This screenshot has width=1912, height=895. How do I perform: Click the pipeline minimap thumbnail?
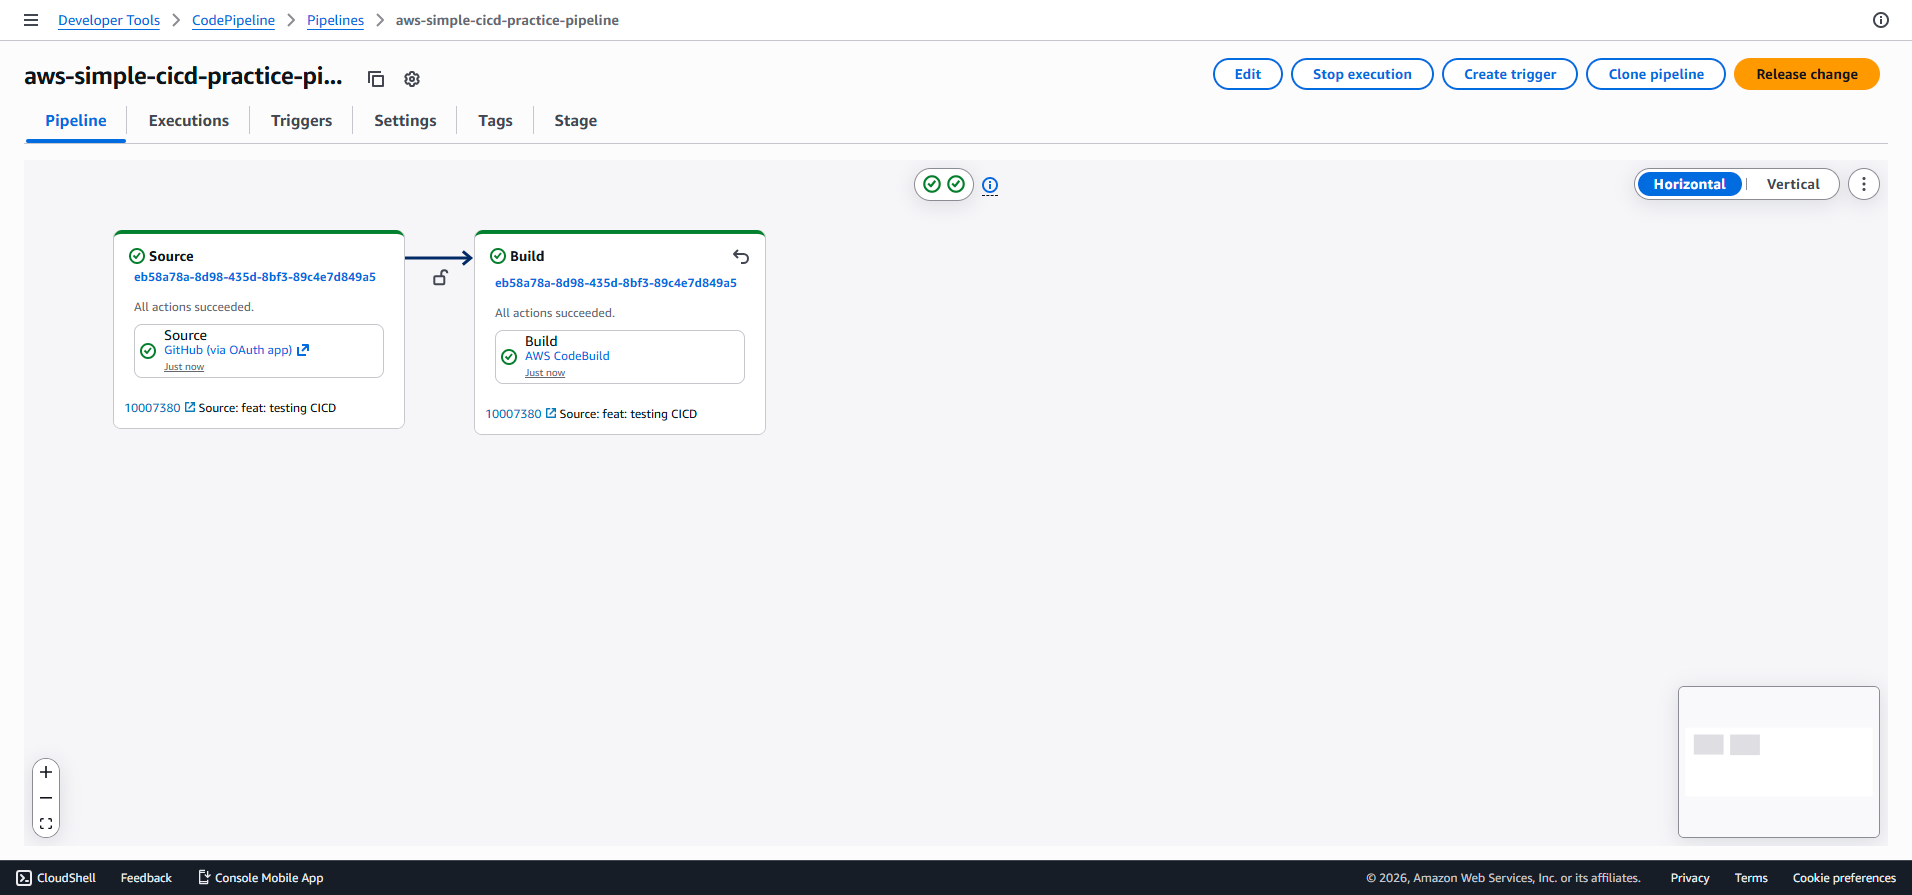coord(1778,761)
